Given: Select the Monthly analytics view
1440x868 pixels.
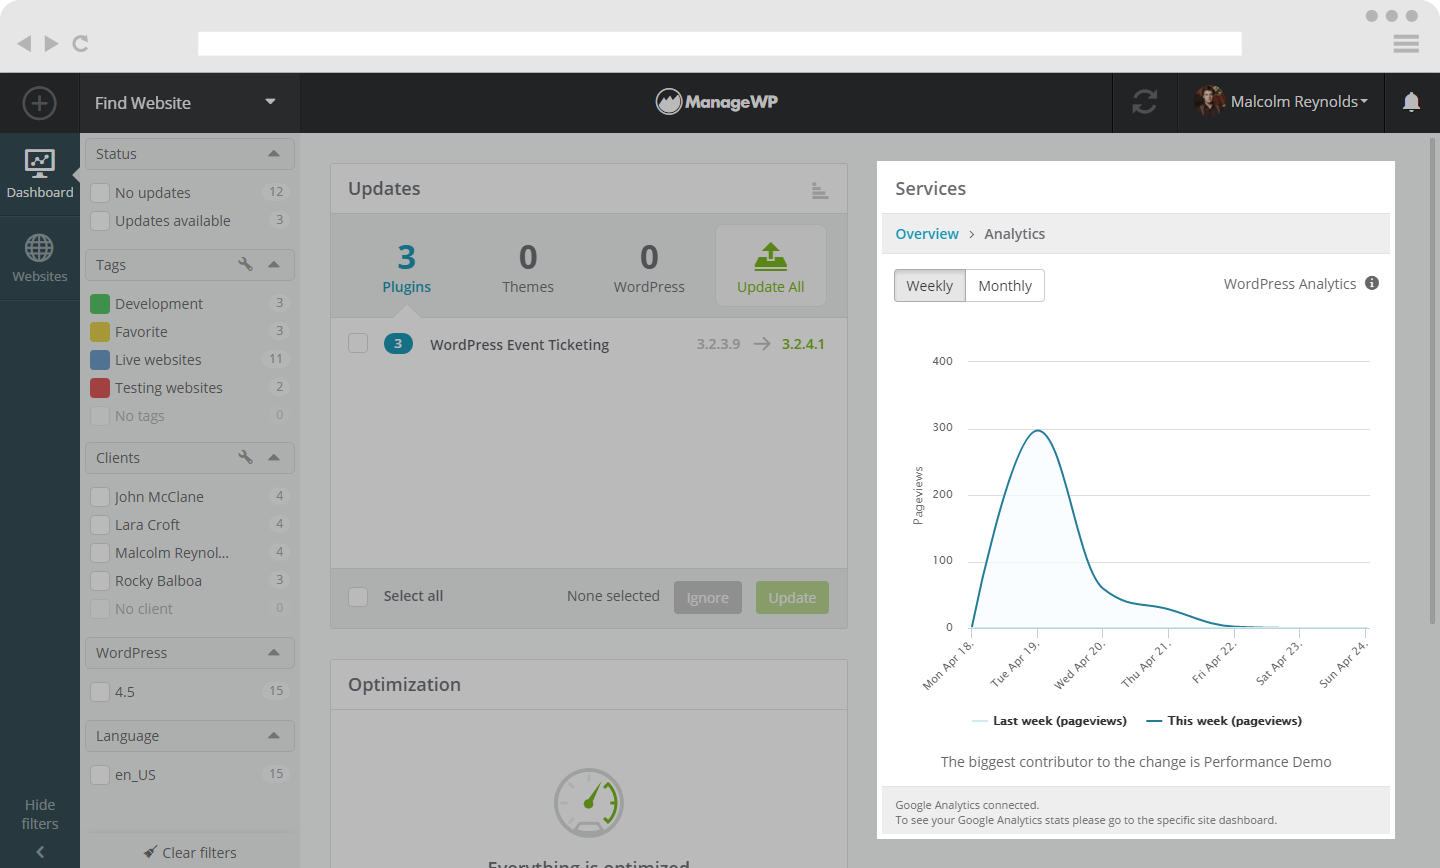Looking at the screenshot, I should click(1005, 286).
